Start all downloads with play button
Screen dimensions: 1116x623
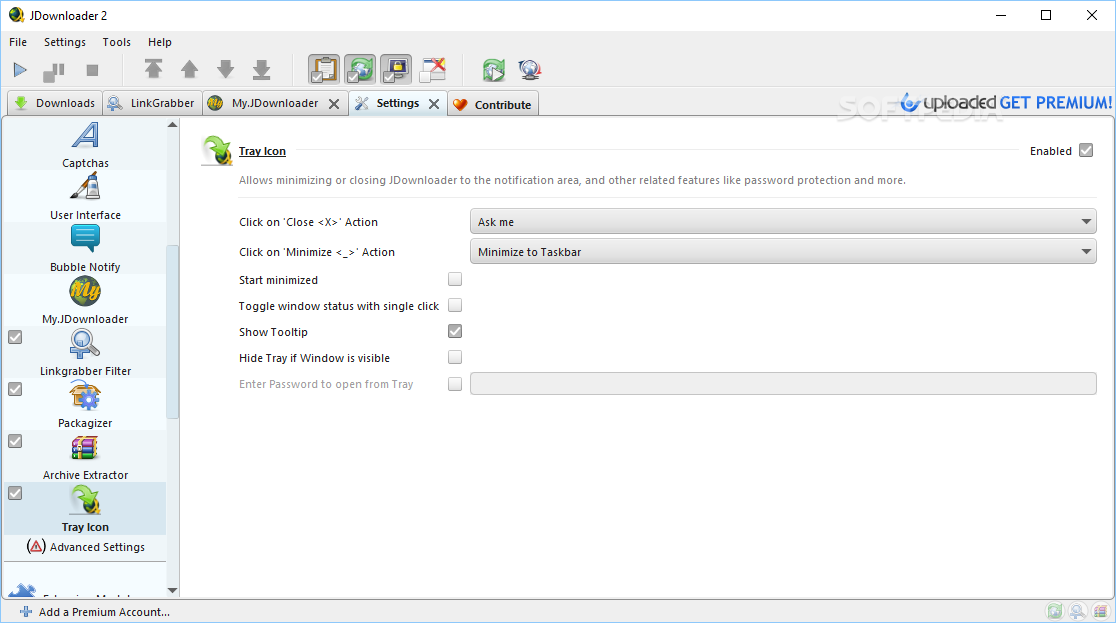20,70
